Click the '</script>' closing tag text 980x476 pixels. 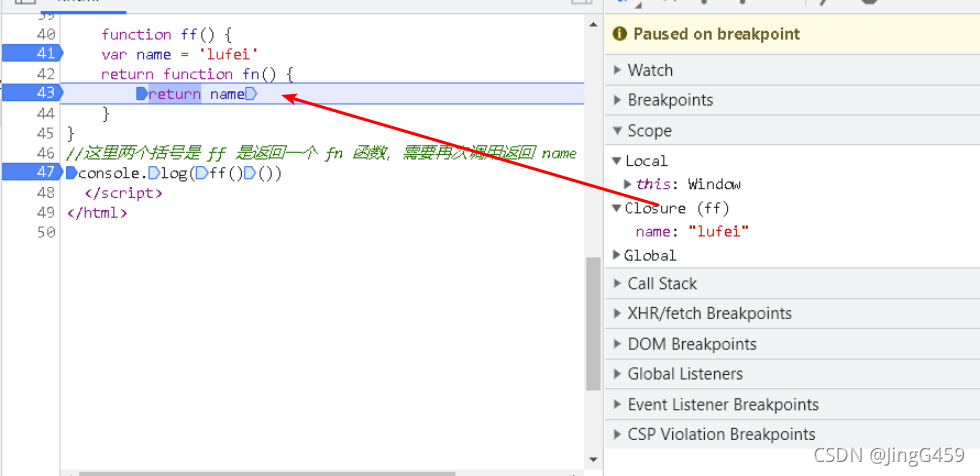pyautogui.click(x=124, y=193)
